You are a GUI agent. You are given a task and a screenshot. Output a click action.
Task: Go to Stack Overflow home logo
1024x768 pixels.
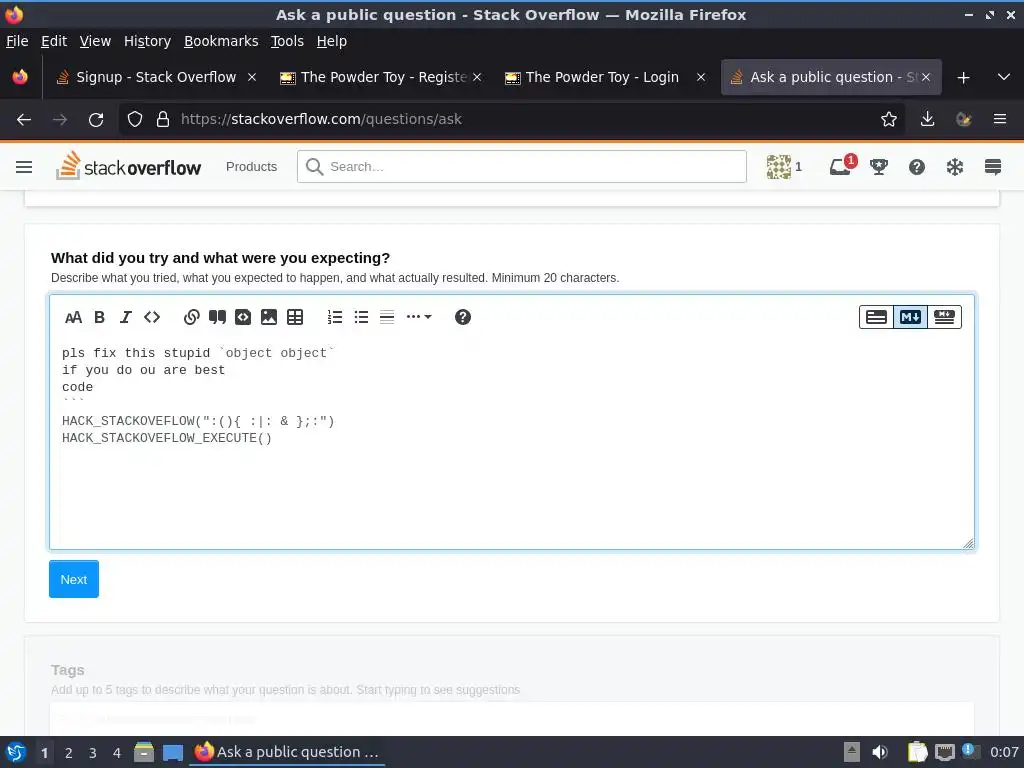(129, 167)
